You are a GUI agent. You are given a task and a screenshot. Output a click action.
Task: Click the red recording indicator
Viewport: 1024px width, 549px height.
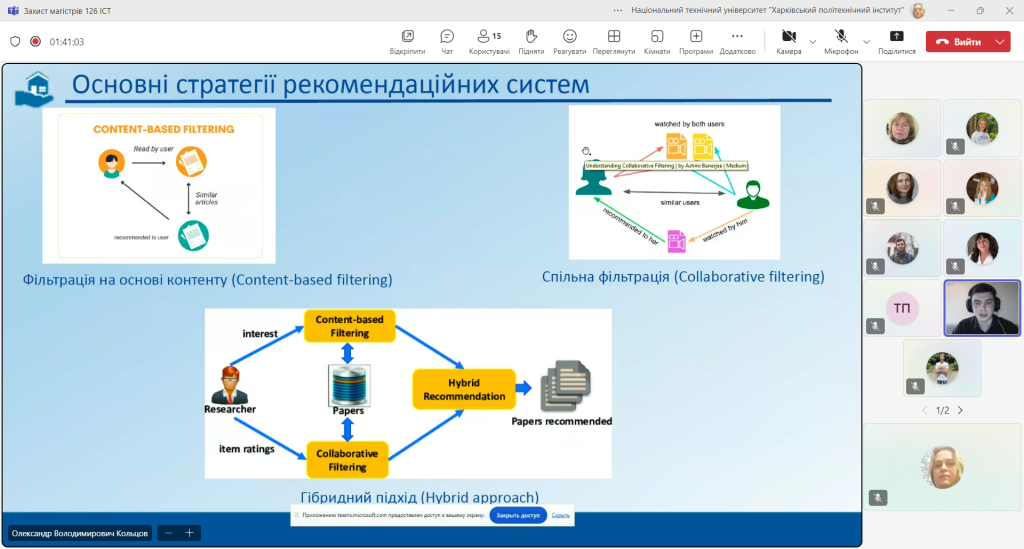[x=35, y=41]
